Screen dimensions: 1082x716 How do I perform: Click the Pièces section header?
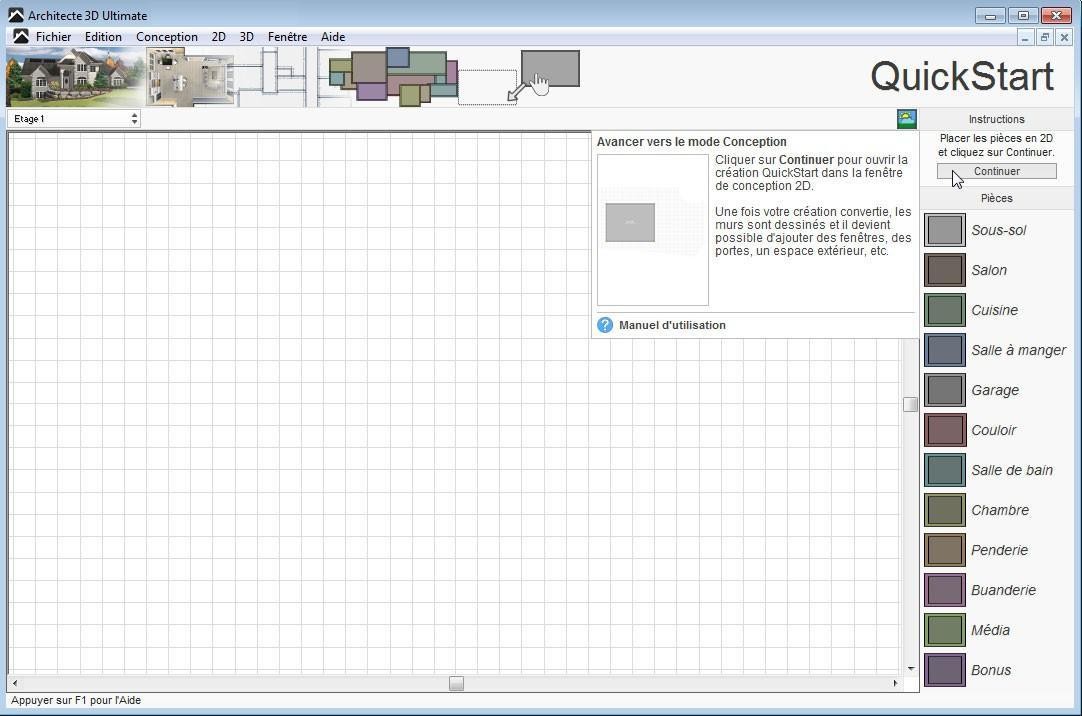[x=996, y=199]
